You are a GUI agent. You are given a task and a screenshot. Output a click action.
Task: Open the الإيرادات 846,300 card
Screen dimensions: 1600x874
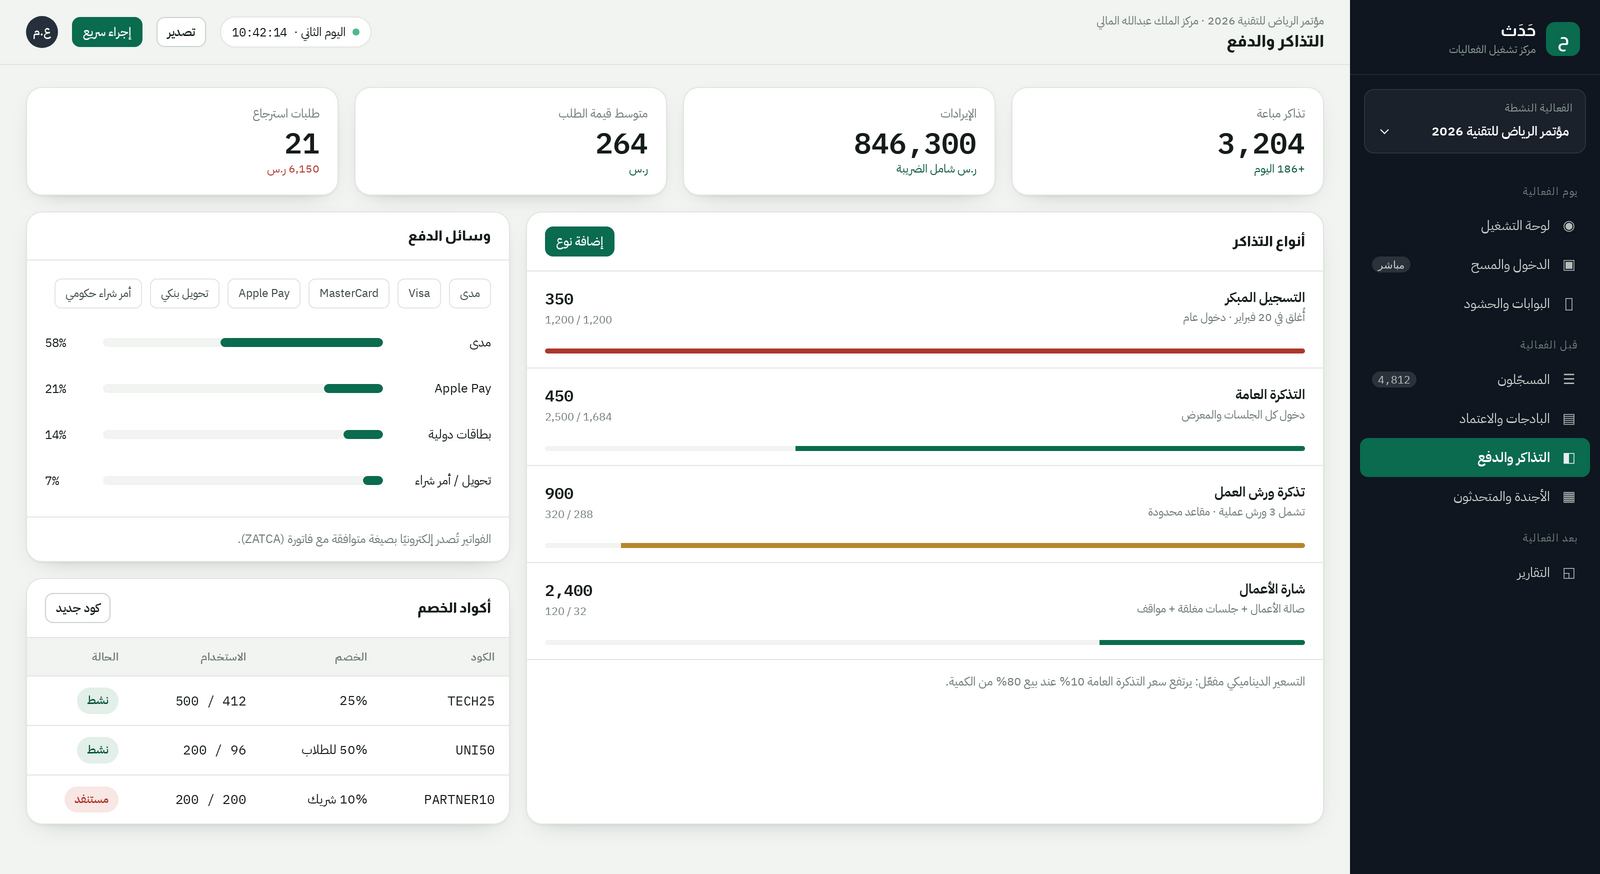pyautogui.click(x=839, y=141)
